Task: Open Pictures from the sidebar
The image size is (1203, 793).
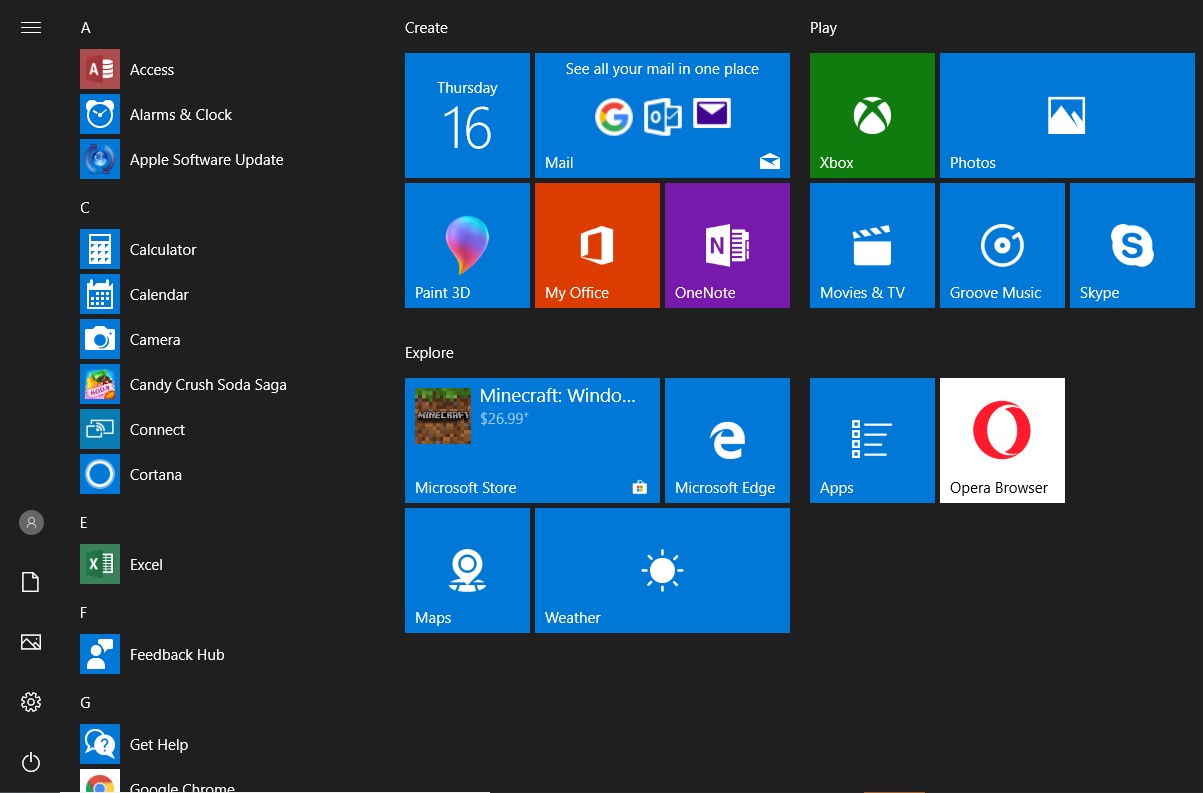Action: click(30, 642)
